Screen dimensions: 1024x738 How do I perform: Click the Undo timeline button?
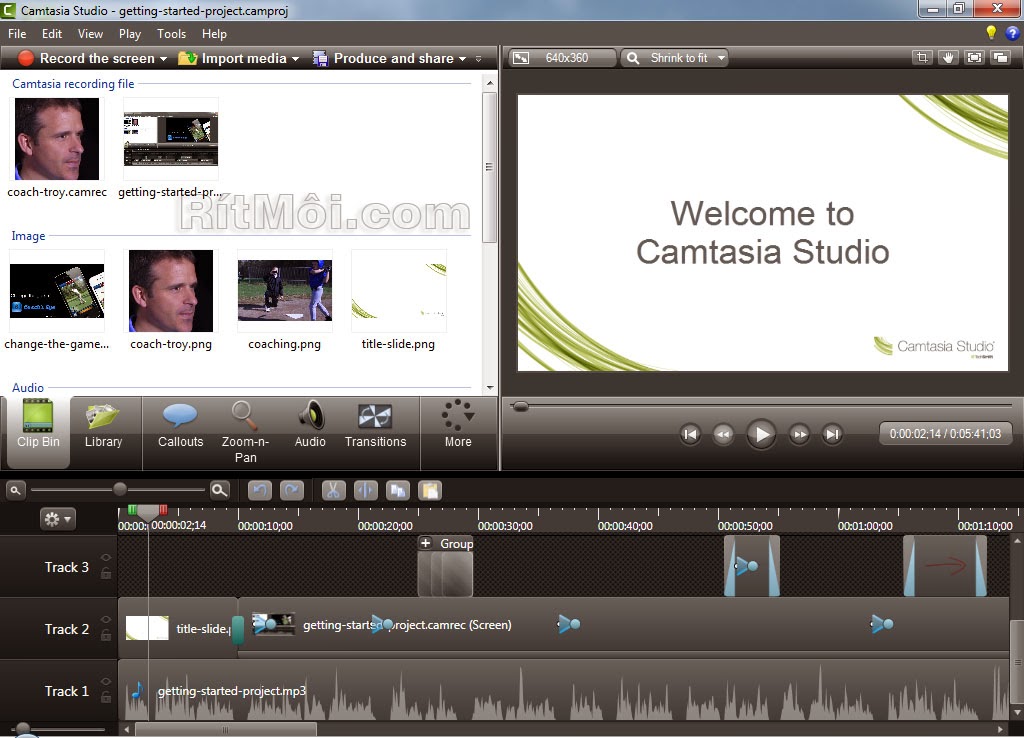pyautogui.click(x=260, y=490)
